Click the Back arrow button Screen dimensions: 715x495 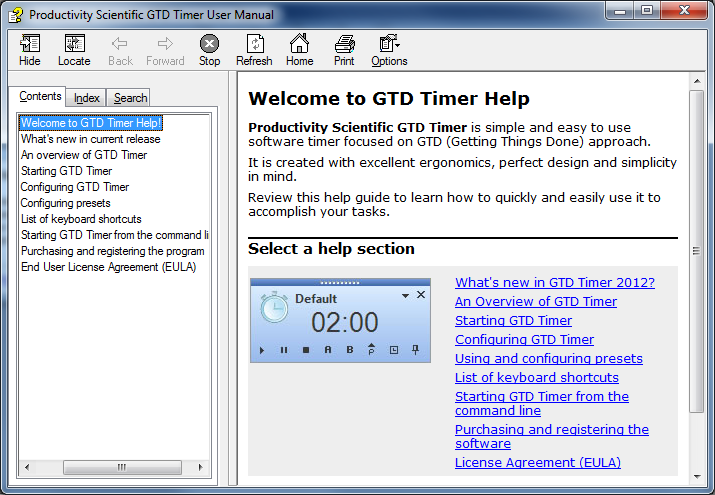coord(120,50)
